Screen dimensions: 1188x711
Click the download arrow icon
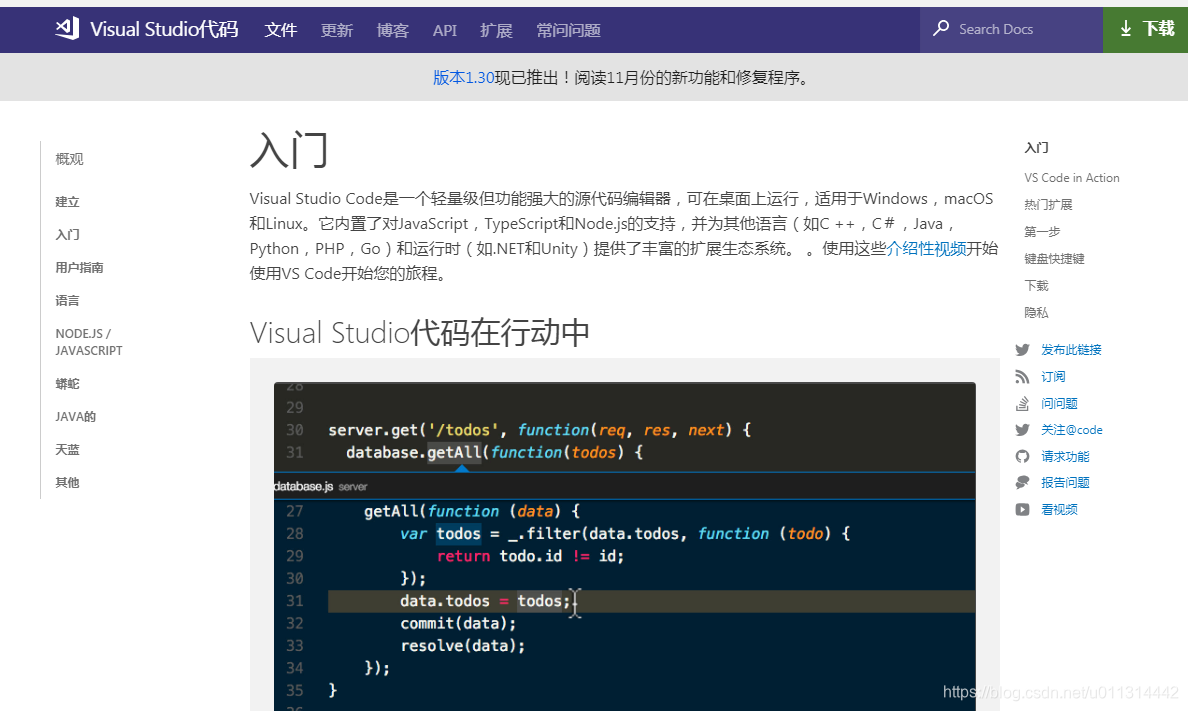point(1126,29)
